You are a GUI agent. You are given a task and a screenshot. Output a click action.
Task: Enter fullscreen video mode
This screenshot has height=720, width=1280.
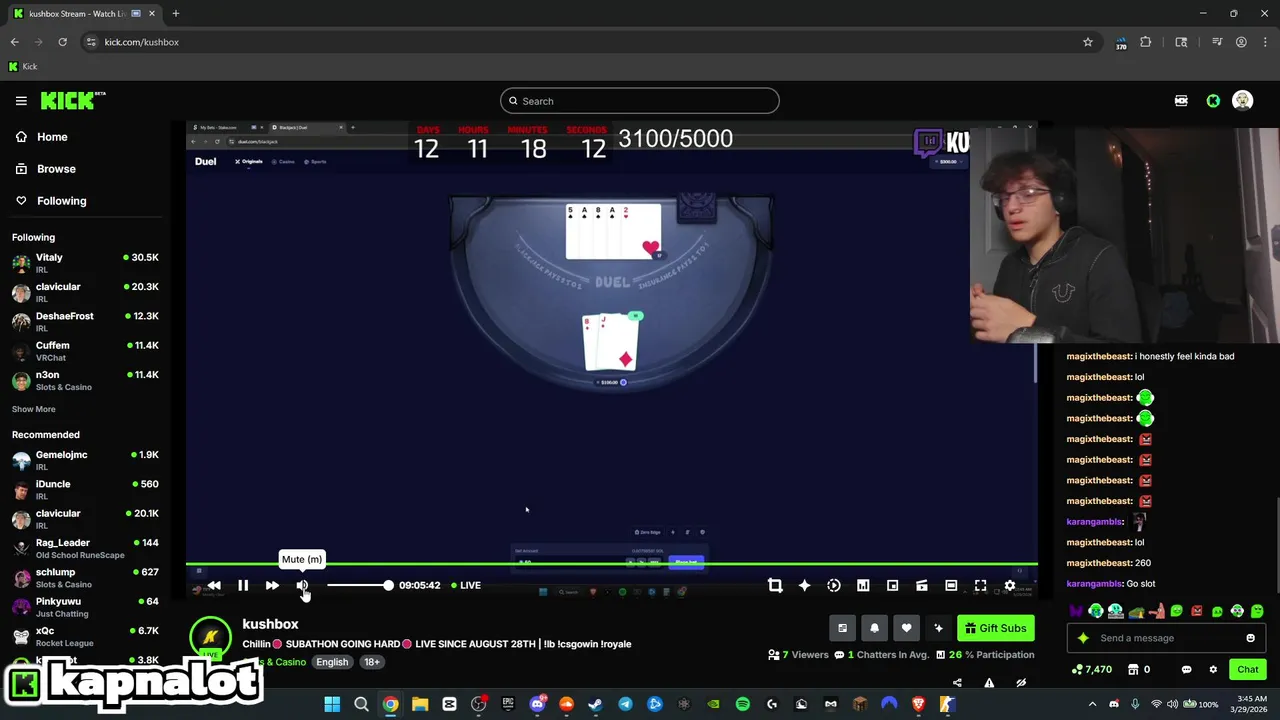(981, 585)
